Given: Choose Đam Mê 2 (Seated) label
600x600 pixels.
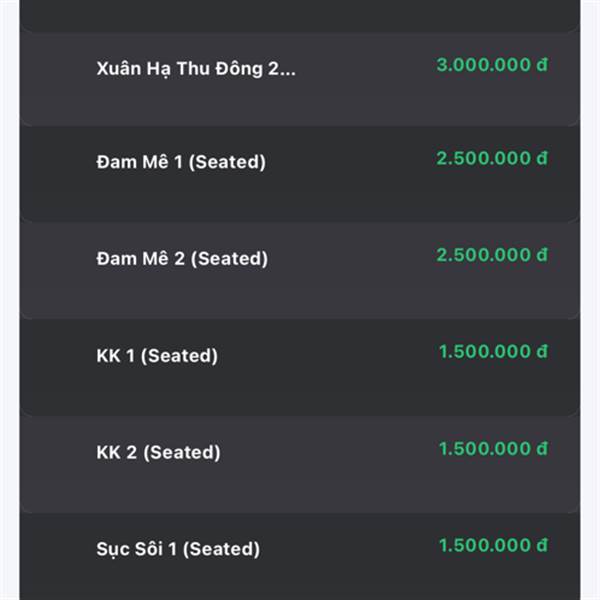Looking at the screenshot, I should 182,259.
